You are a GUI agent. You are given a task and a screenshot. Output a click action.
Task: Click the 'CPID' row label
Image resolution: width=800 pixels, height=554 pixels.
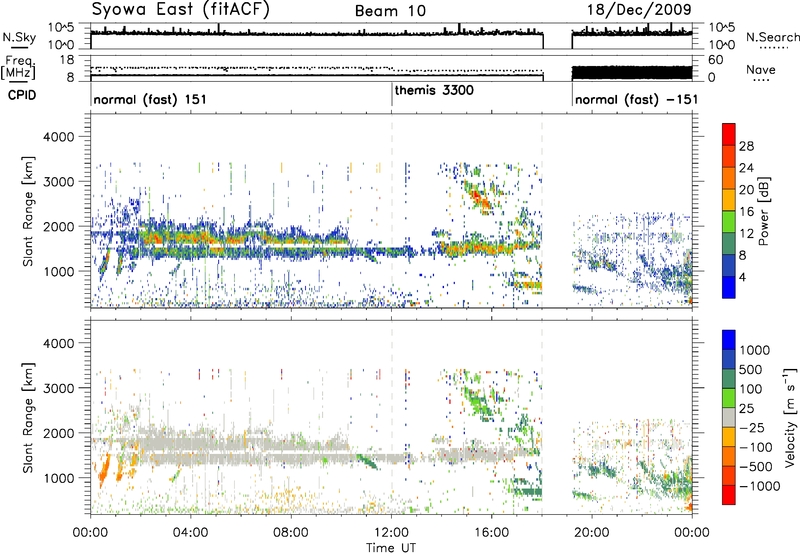tap(22, 95)
